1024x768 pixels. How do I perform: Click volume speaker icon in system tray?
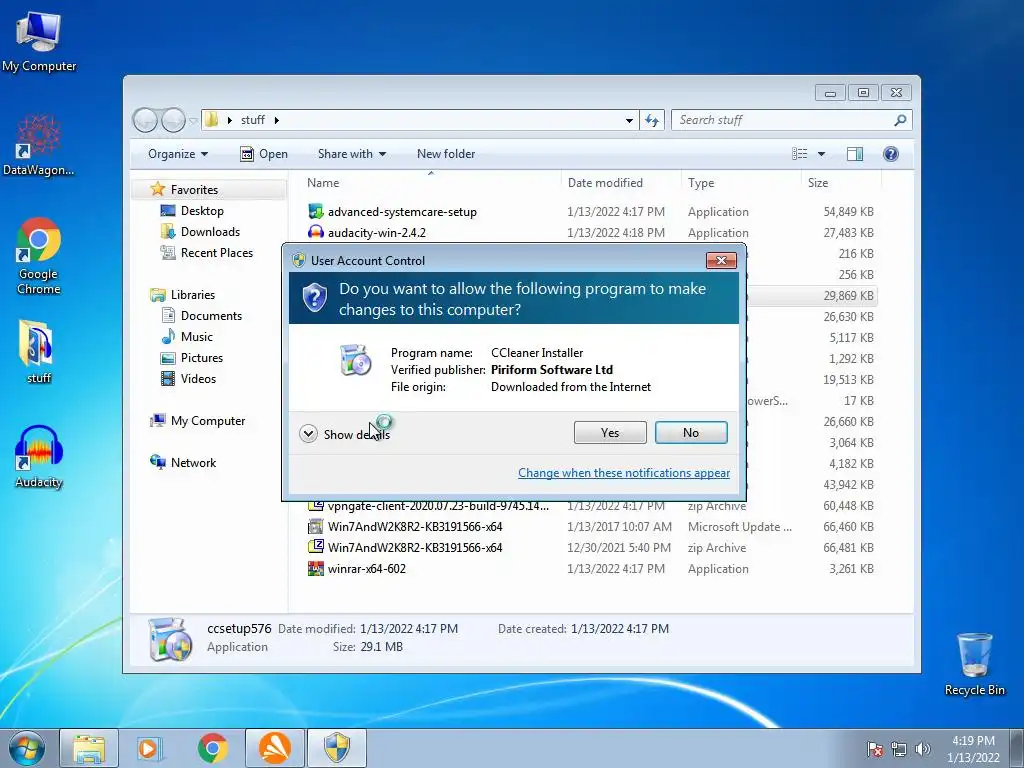pyautogui.click(x=923, y=749)
